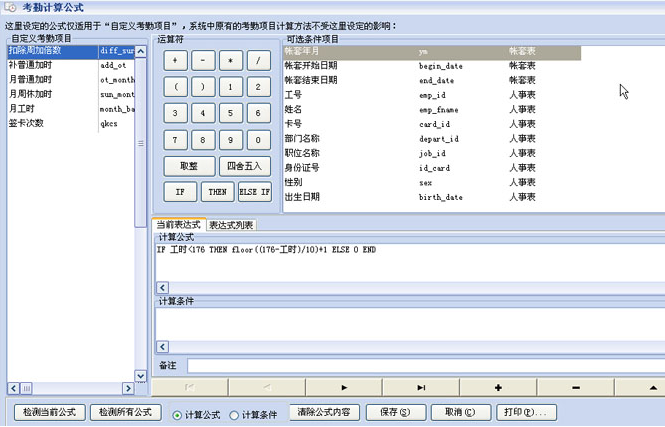Open the 当前表达式 tab
Viewport: 665px width, 427px height.
(x=178, y=225)
